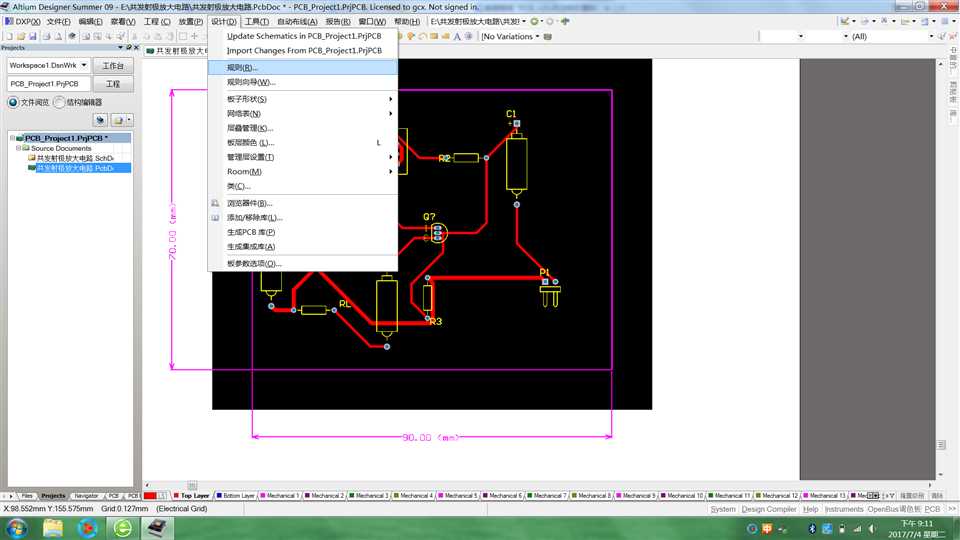Expand 网络表(N) submenu
The width and height of the screenshot is (960, 540).
coord(303,114)
